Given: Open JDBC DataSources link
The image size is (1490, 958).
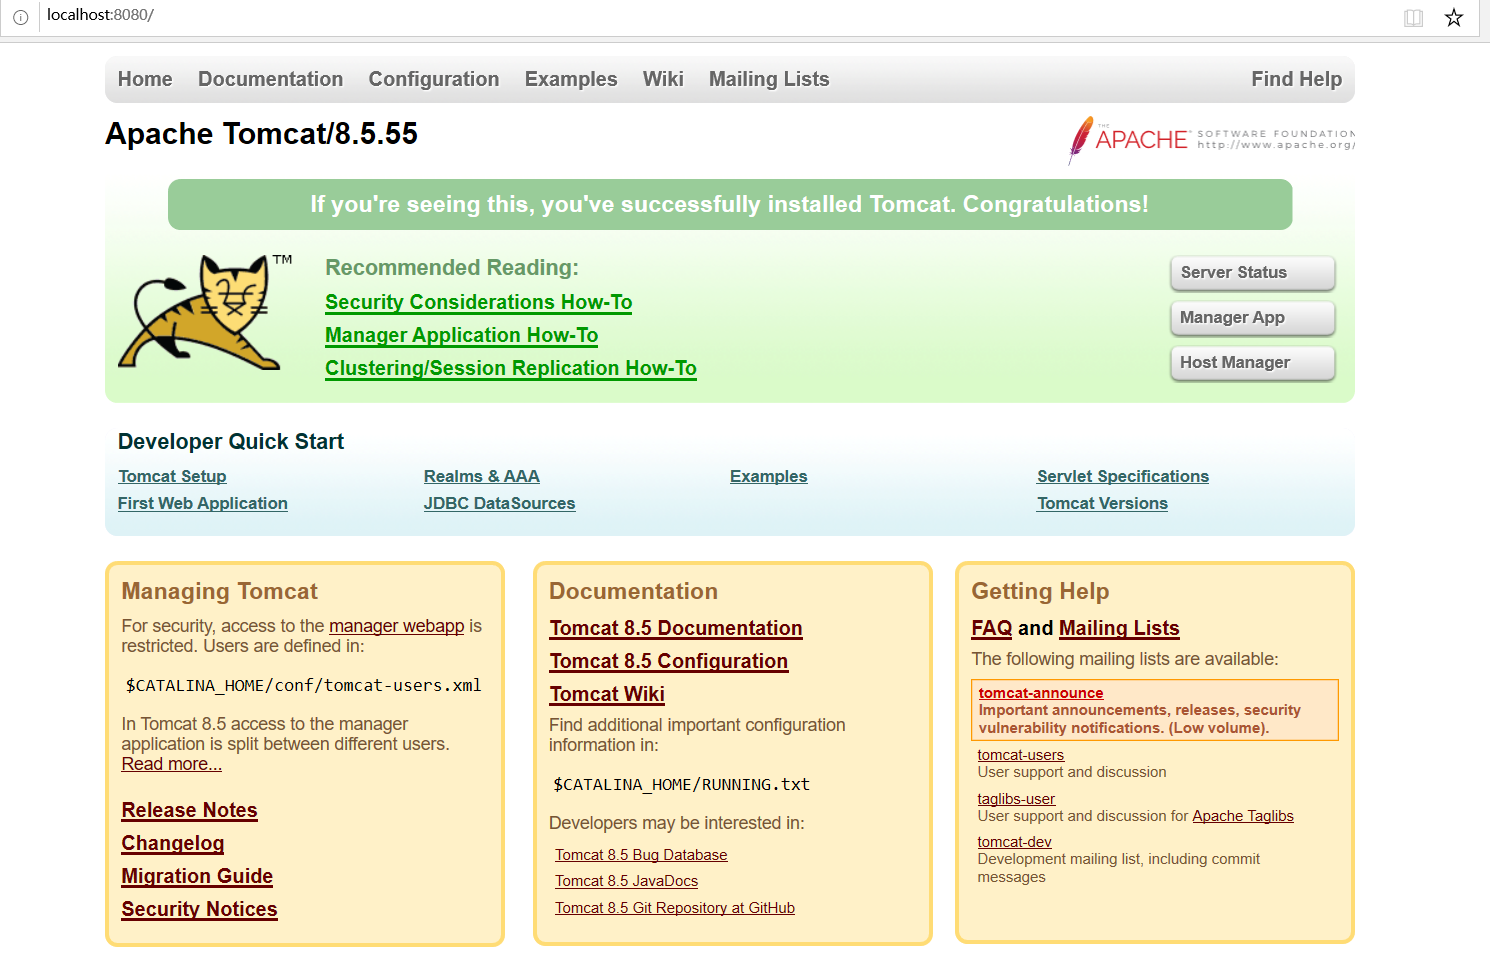Looking at the screenshot, I should [x=499, y=503].
